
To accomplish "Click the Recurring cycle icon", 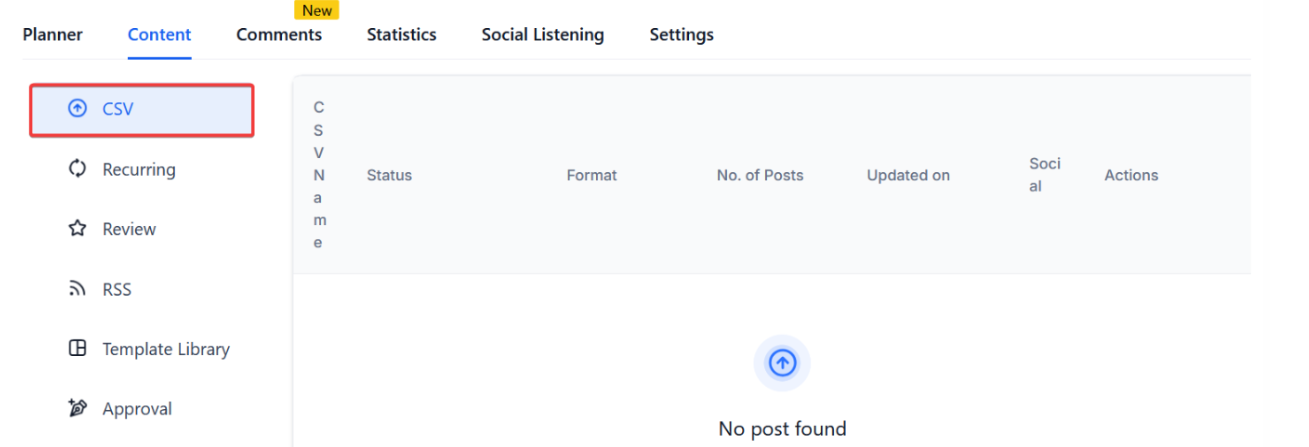I will tap(77, 169).
